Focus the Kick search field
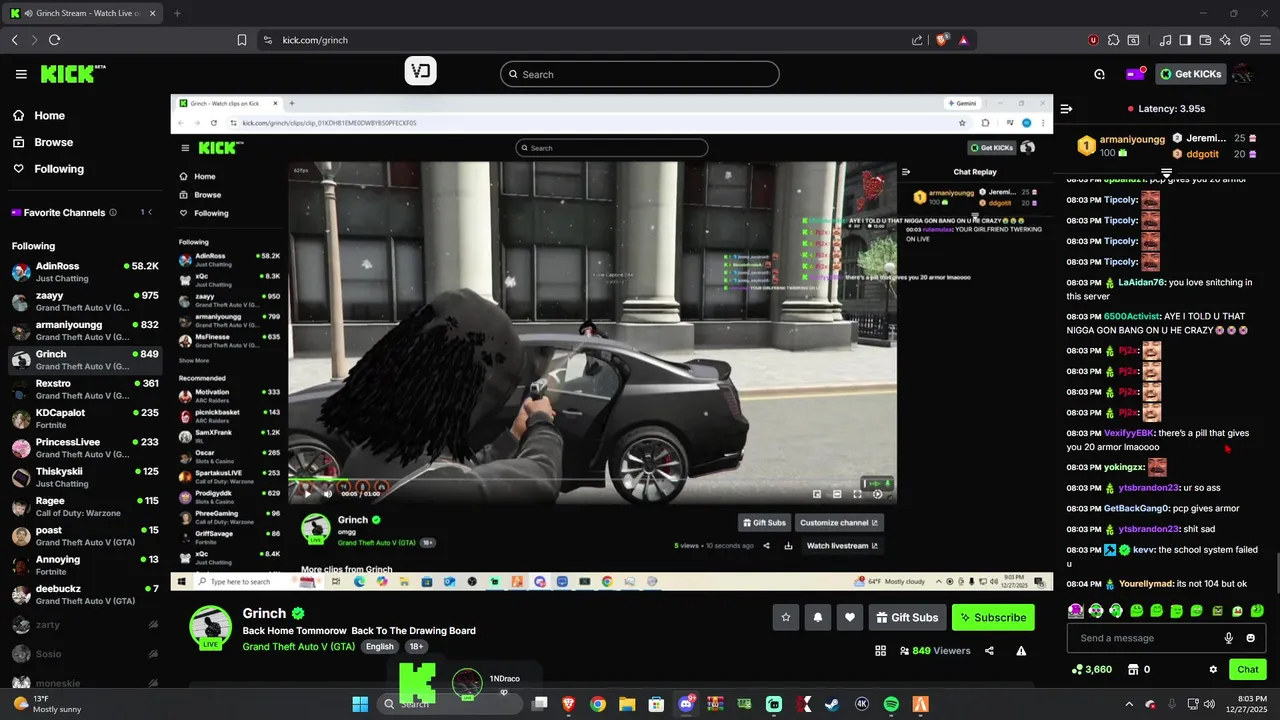Image resolution: width=1280 pixels, height=720 pixels. (639, 74)
